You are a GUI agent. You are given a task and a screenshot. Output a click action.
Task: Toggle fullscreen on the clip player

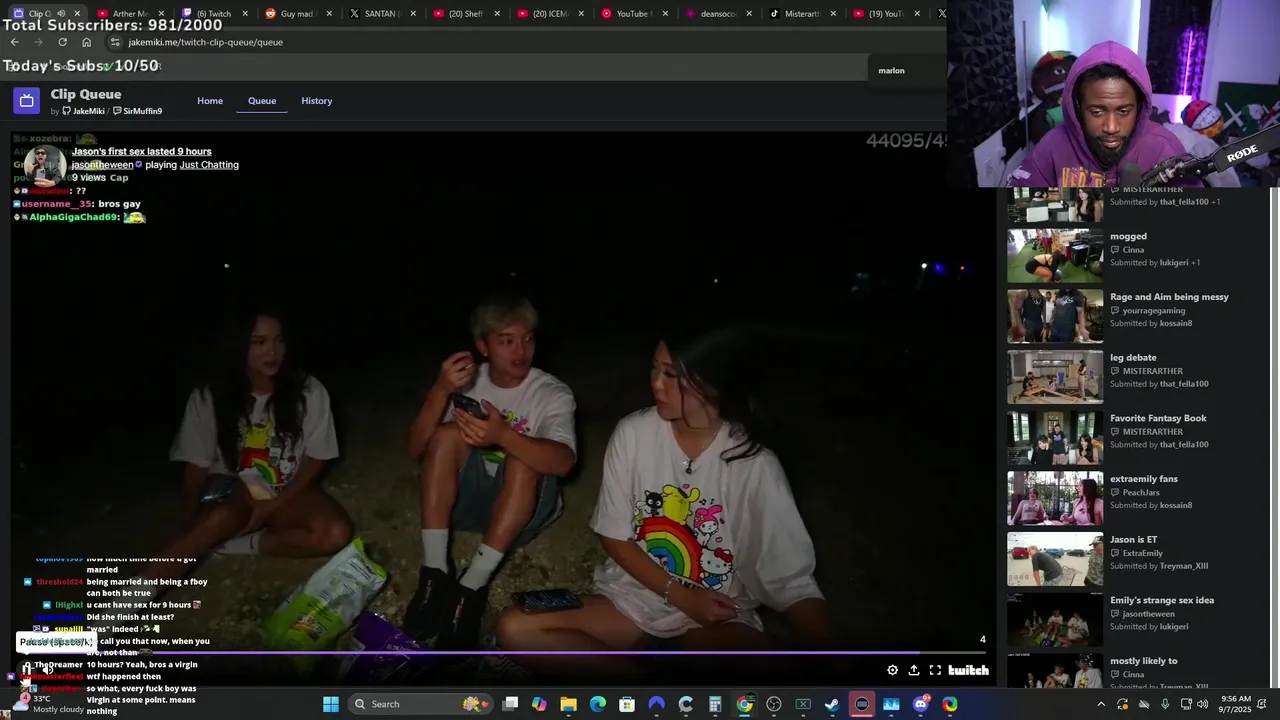[x=935, y=671]
